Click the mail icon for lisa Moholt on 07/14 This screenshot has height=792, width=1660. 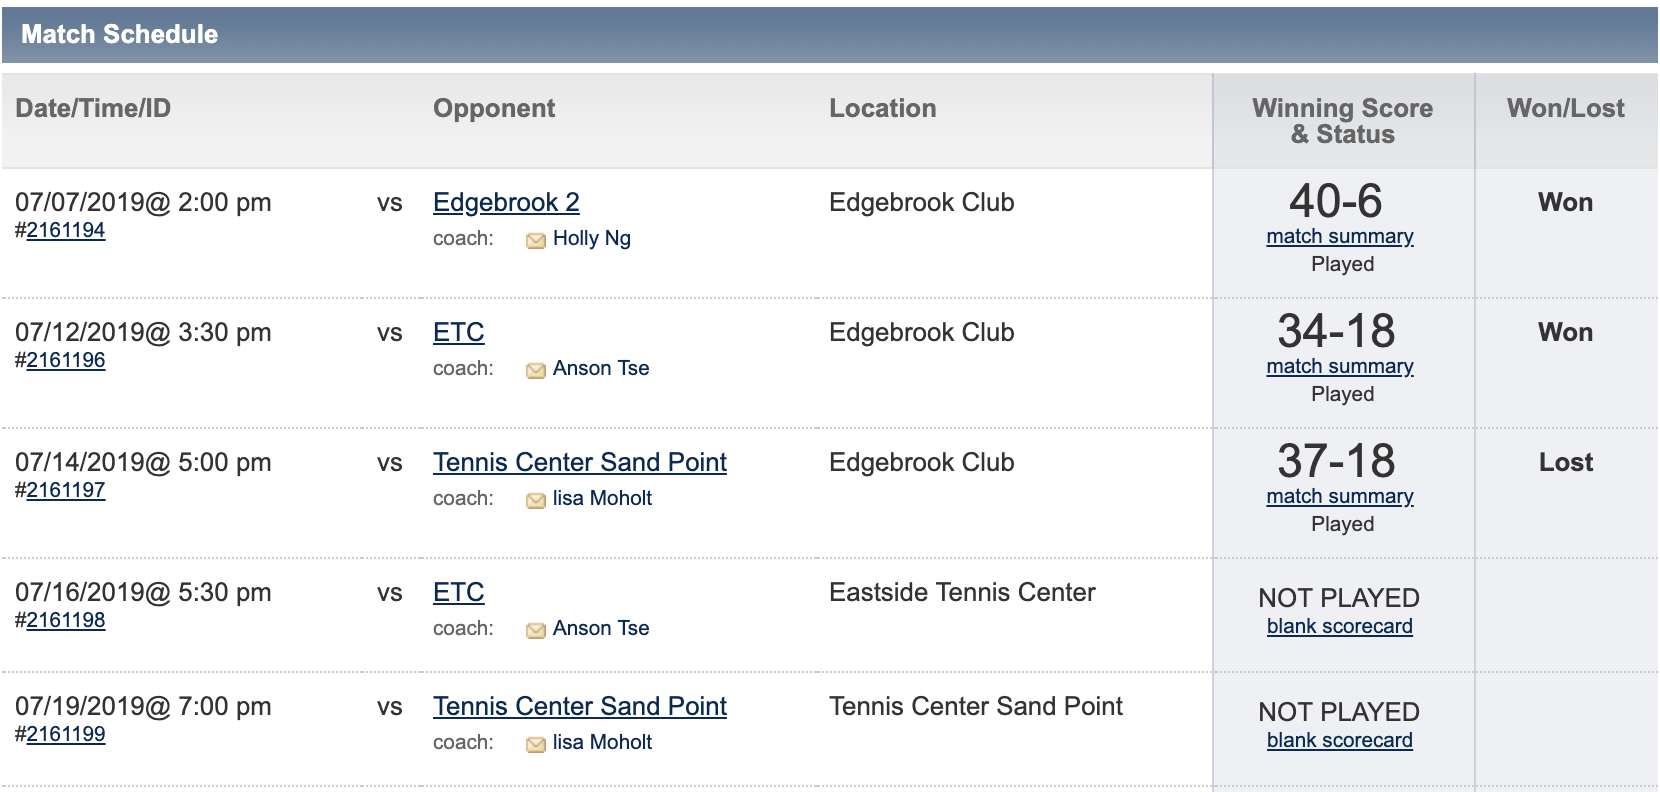click(536, 500)
